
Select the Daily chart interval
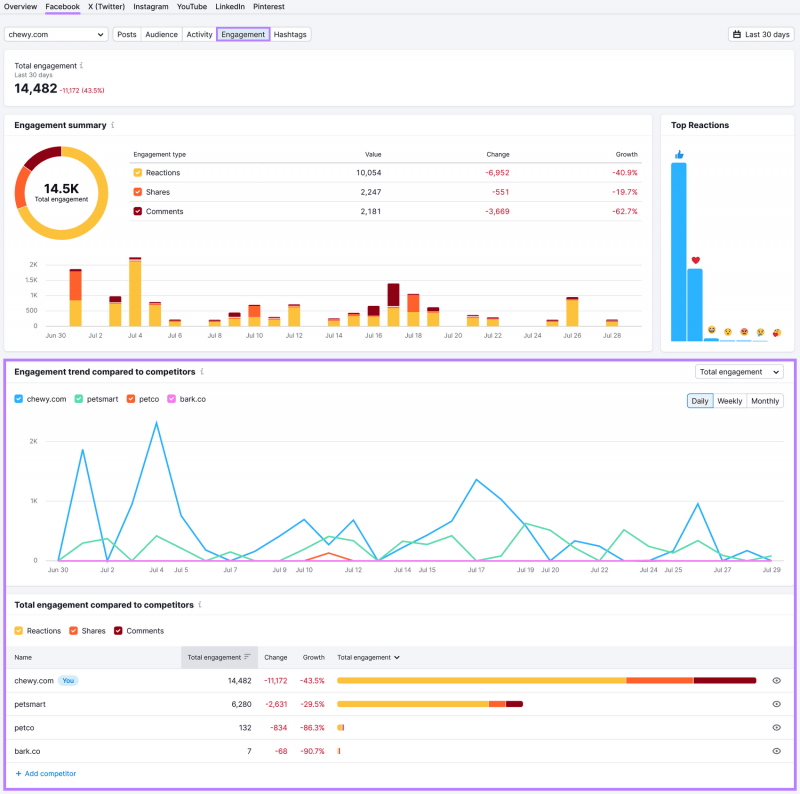point(699,401)
